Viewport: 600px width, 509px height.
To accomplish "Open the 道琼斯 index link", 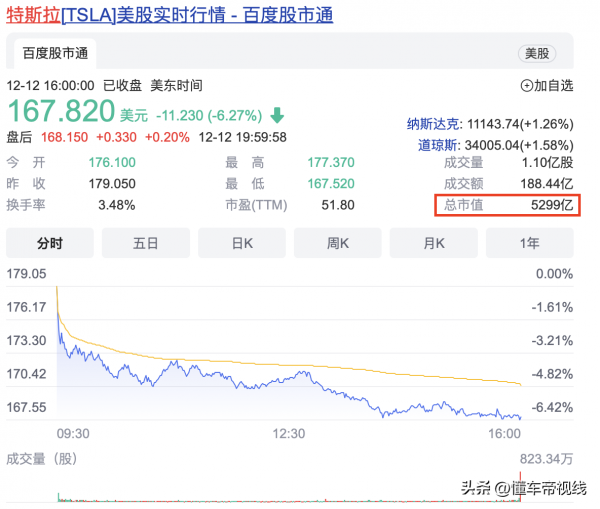I will point(439,145).
